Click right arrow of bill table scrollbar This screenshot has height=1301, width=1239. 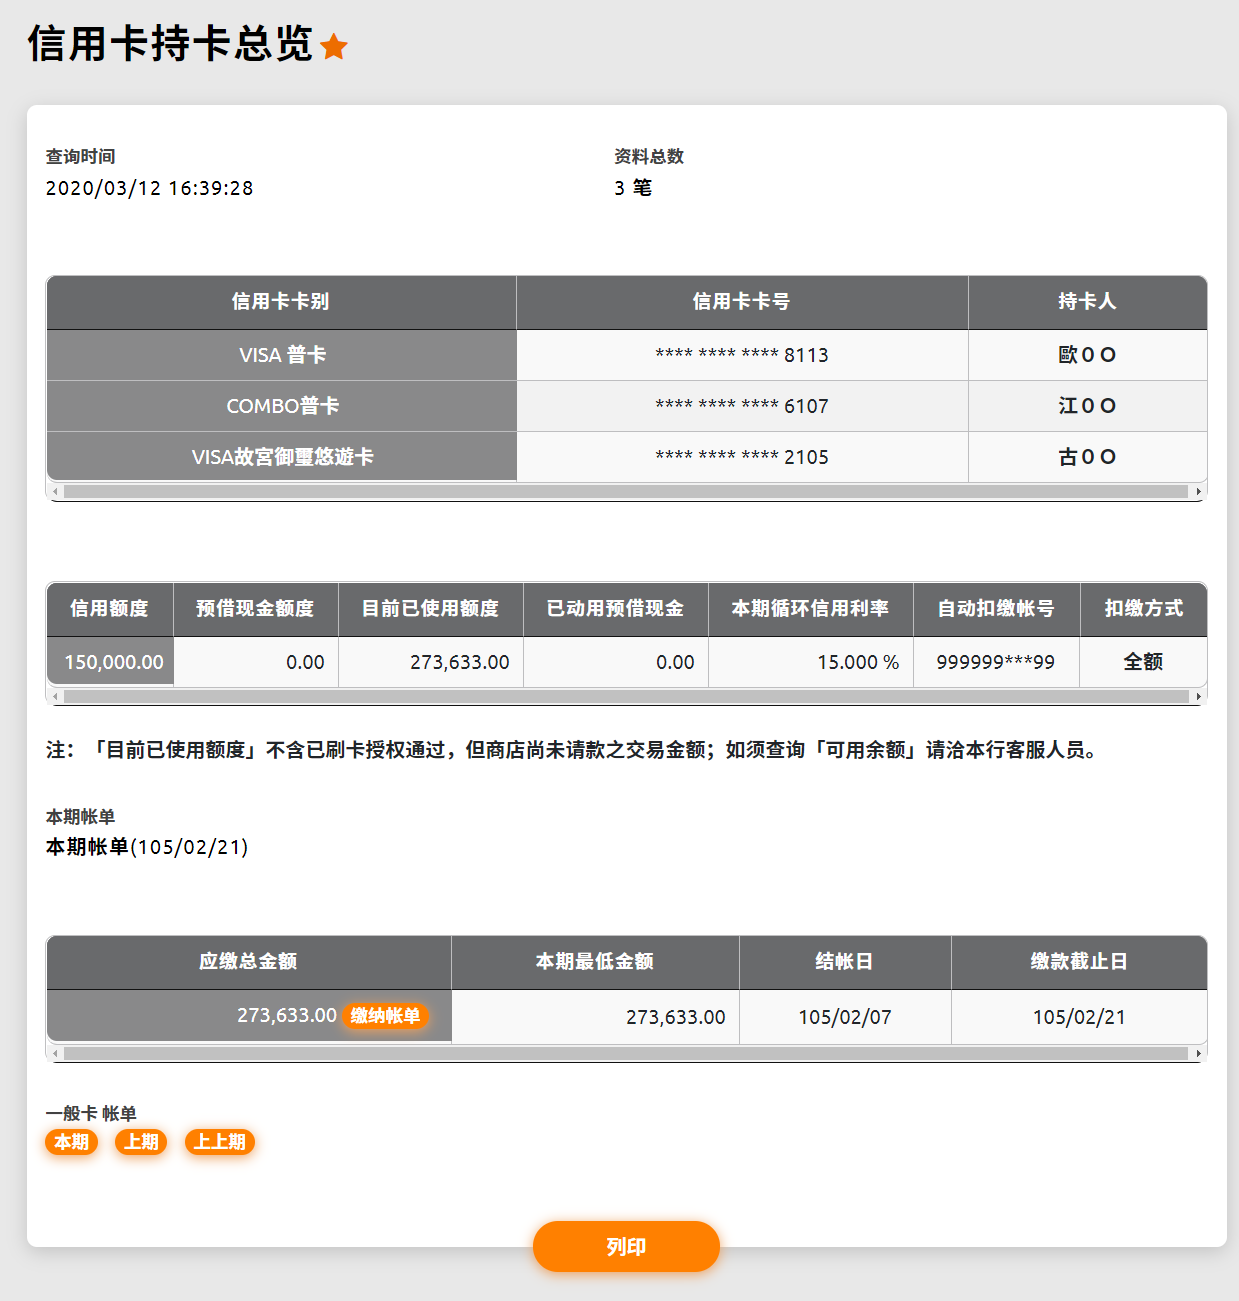[x=1198, y=1053]
